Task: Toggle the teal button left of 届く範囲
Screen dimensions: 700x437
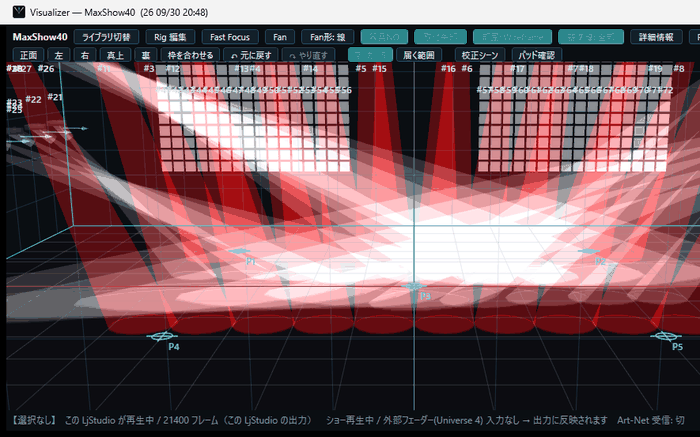Action: [x=370, y=55]
